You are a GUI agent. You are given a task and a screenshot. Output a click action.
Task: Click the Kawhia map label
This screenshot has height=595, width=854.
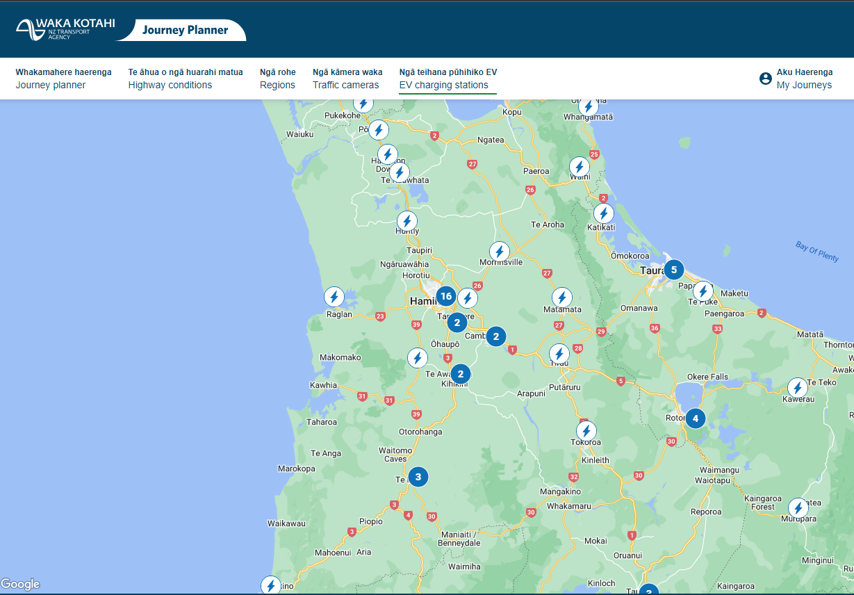[323, 385]
